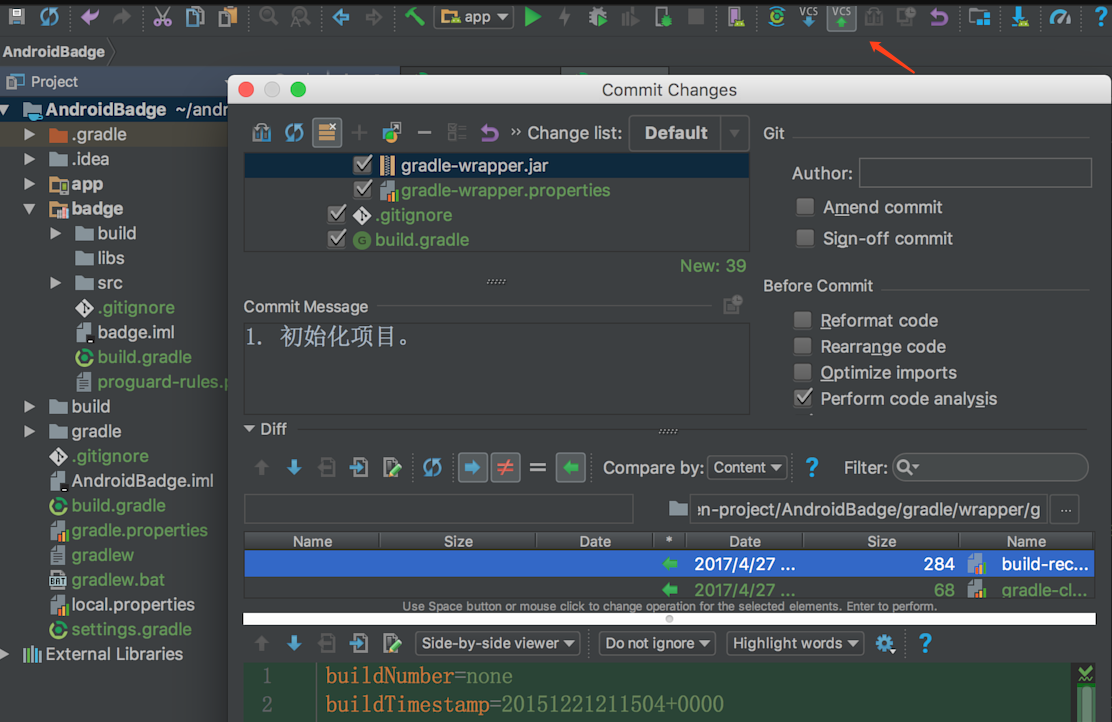This screenshot has width=1112, height=722.
Task: Expand External Libraries node
Action: click(x=6, y=654)
